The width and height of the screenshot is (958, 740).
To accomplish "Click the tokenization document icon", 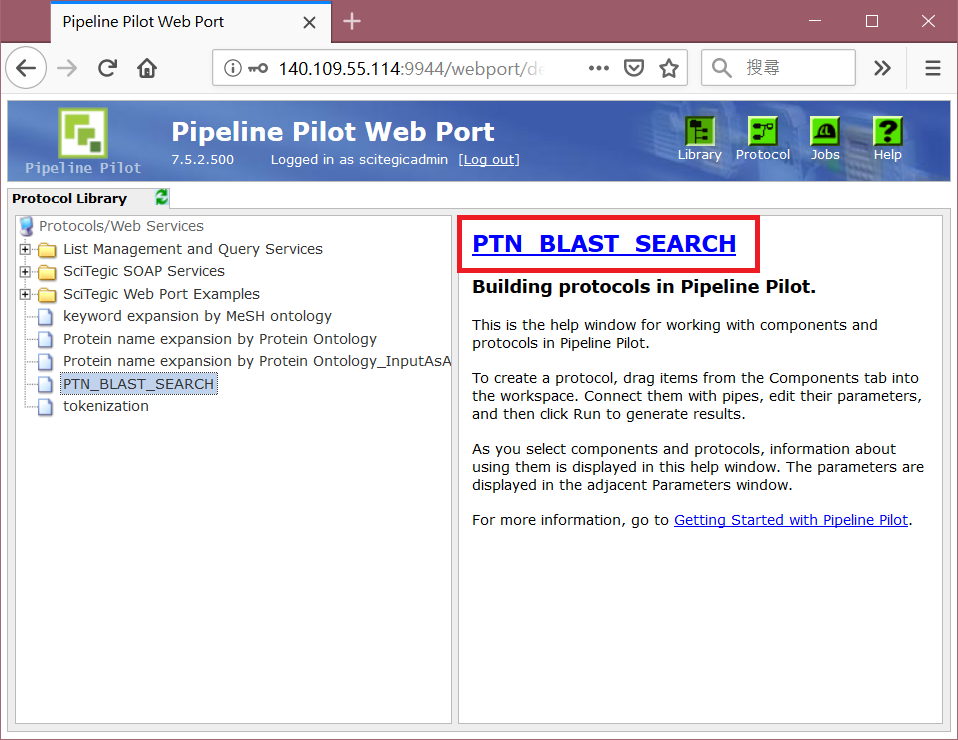I will 45,406.
